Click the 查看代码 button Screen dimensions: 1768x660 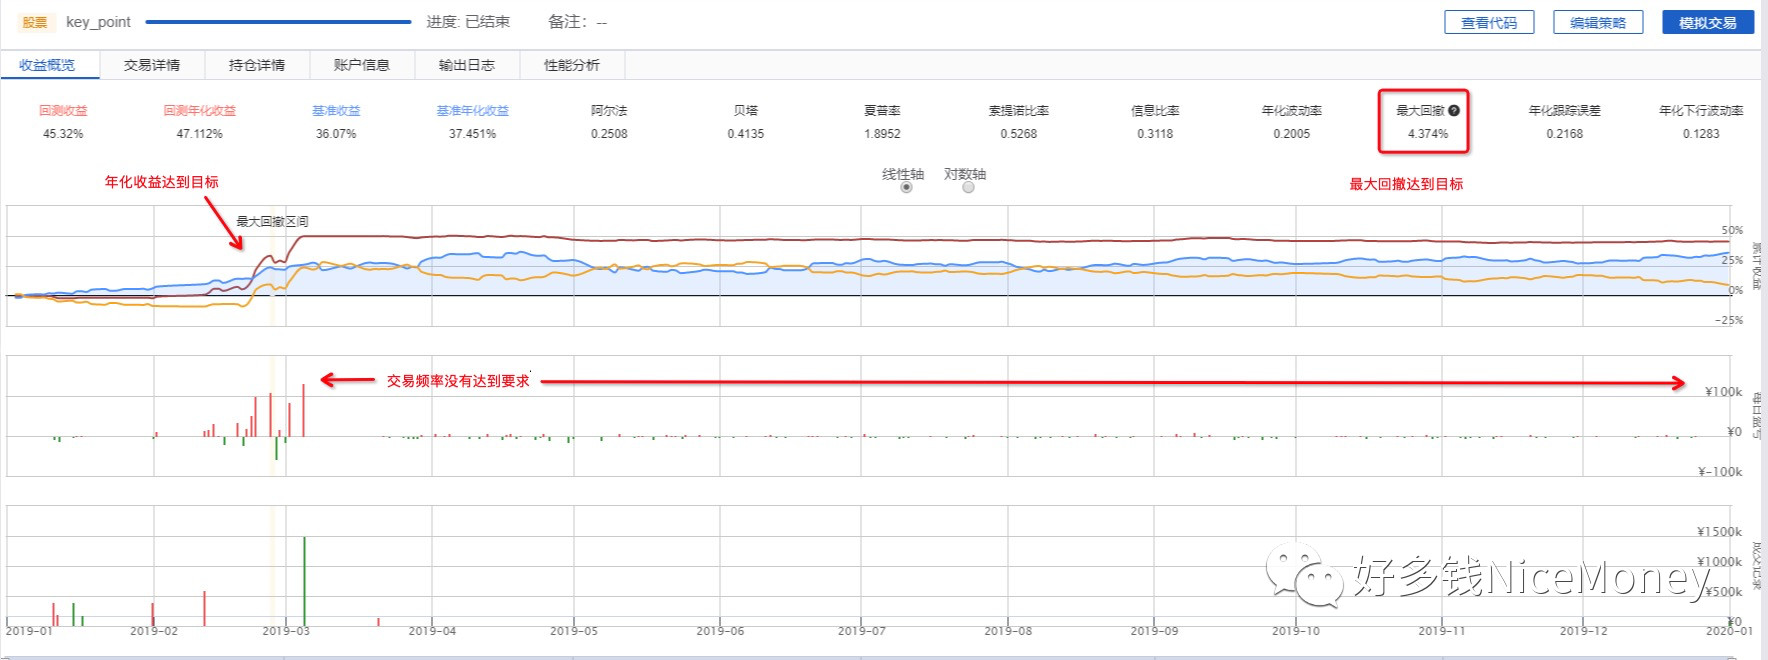[x=1489, y=22]
